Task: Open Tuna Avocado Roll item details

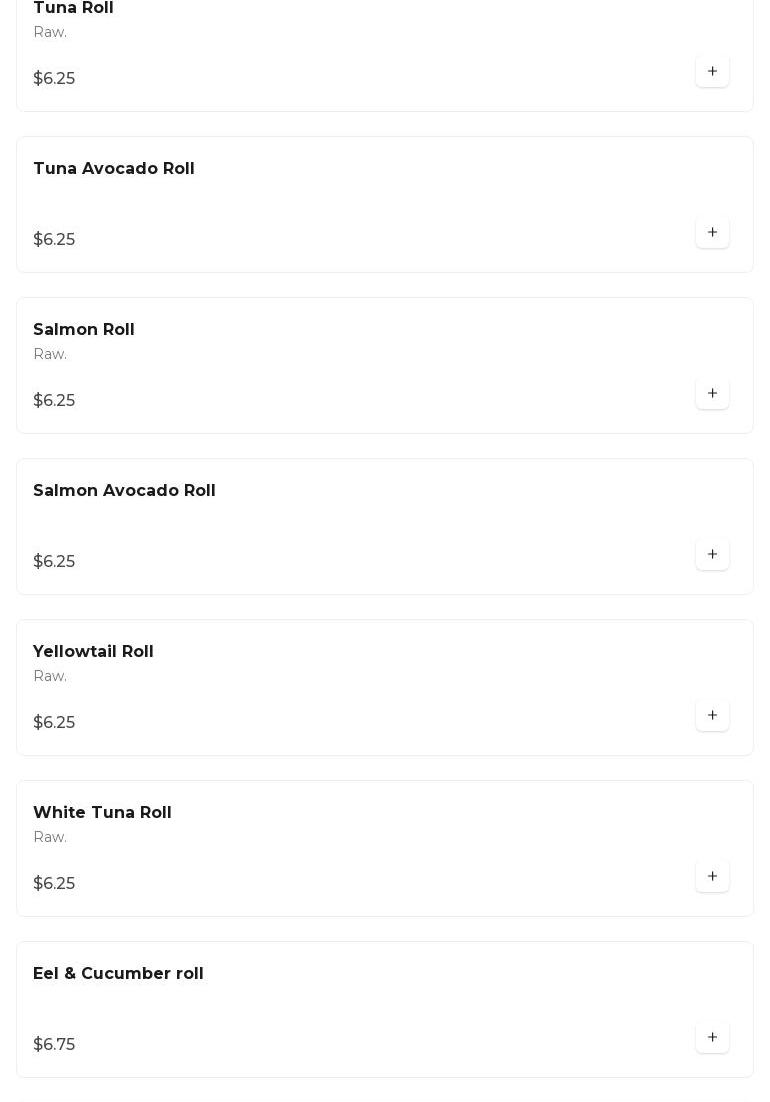Action: [114, 169]
